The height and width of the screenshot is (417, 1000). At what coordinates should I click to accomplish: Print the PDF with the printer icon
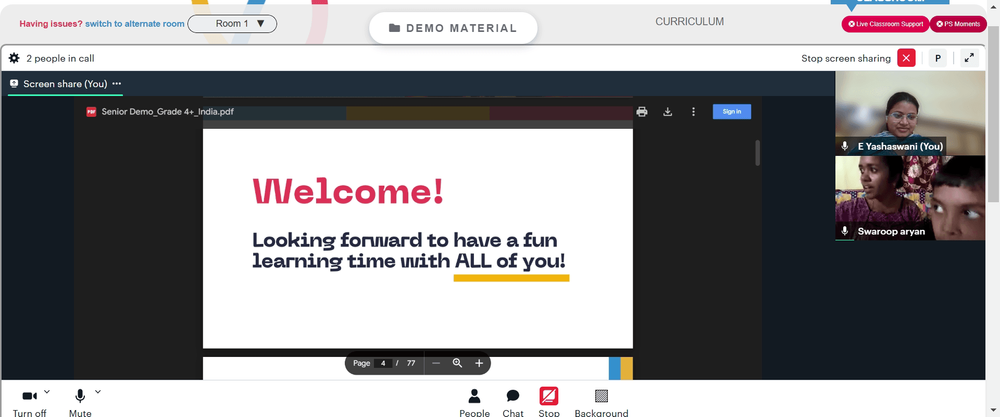pos(642,112)
